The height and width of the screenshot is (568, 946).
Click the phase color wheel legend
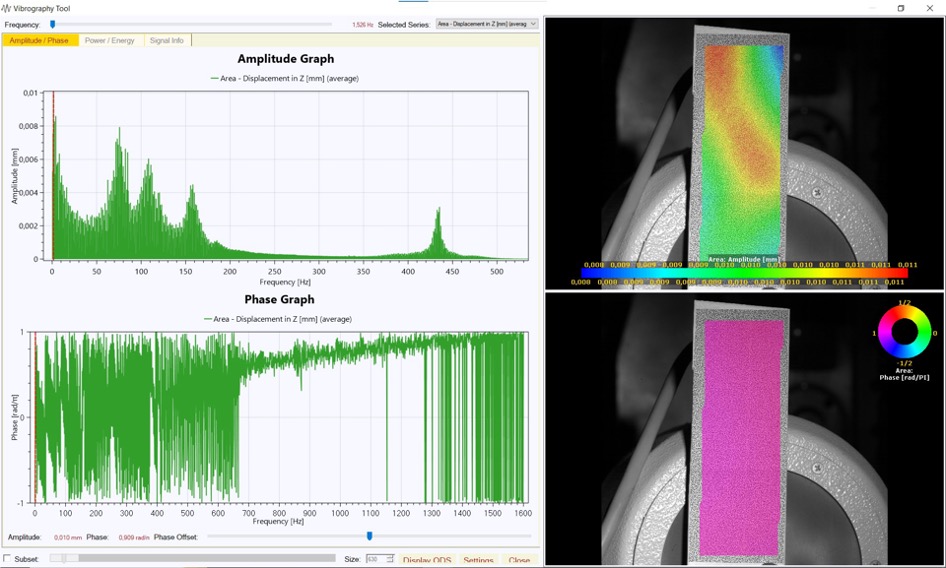[904, 333]
